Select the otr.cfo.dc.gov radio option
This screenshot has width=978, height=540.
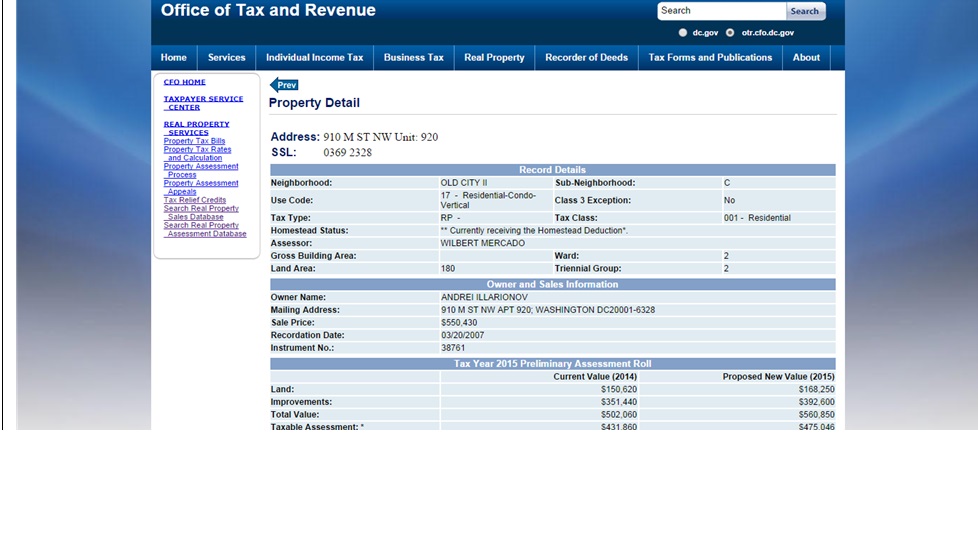pos(730,32)
